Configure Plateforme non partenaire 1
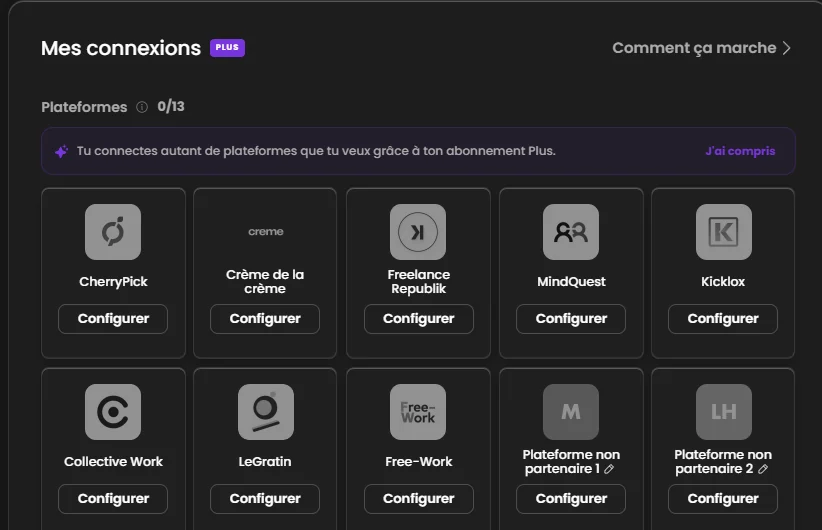The width and height of the screenshot is (822, 530). [x=571, y=499]
